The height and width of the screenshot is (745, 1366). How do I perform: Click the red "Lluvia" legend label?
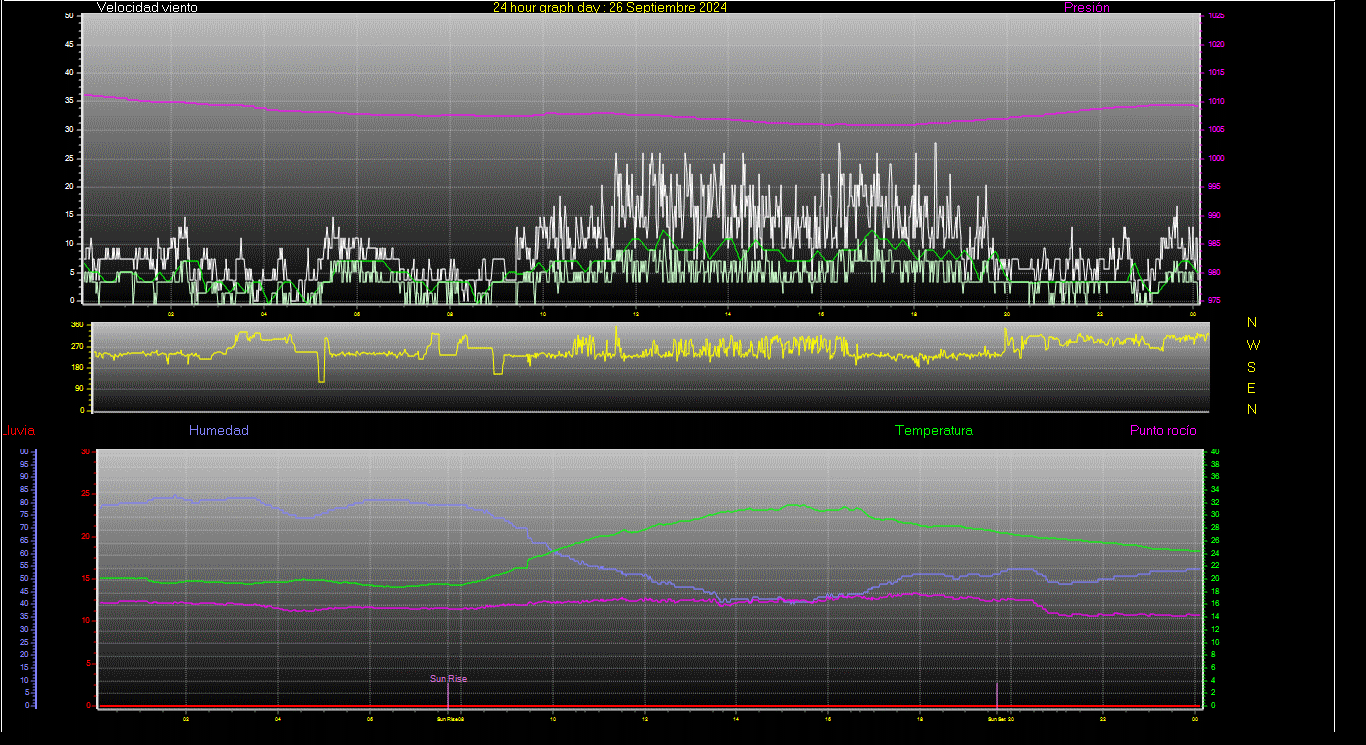(19, 431)
